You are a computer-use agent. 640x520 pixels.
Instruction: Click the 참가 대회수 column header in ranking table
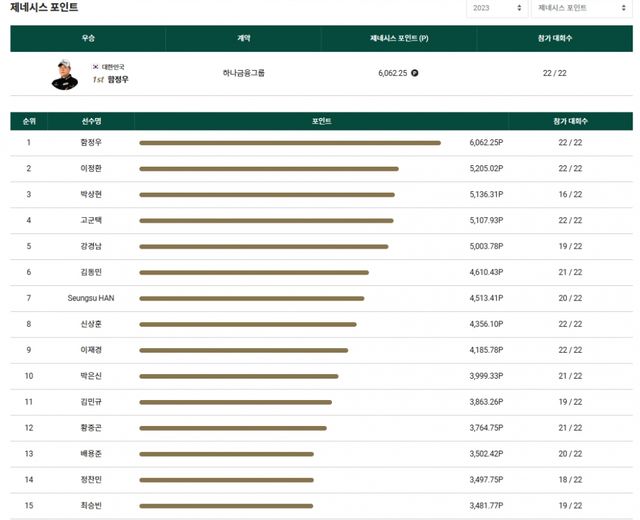click(x=570, y=121)
